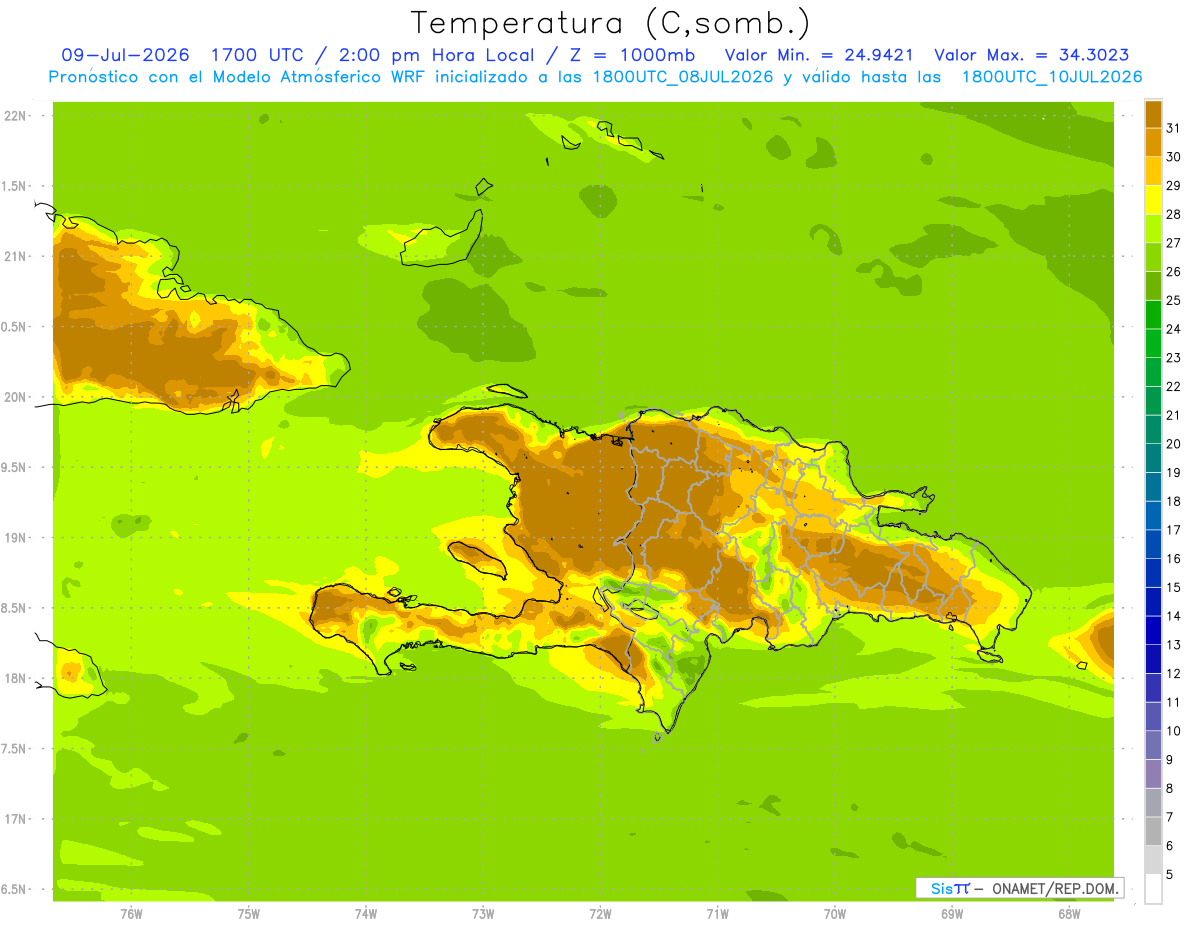Click the "69W" longitude label
The image size is (1200, 927).
[x=952, y=913]
